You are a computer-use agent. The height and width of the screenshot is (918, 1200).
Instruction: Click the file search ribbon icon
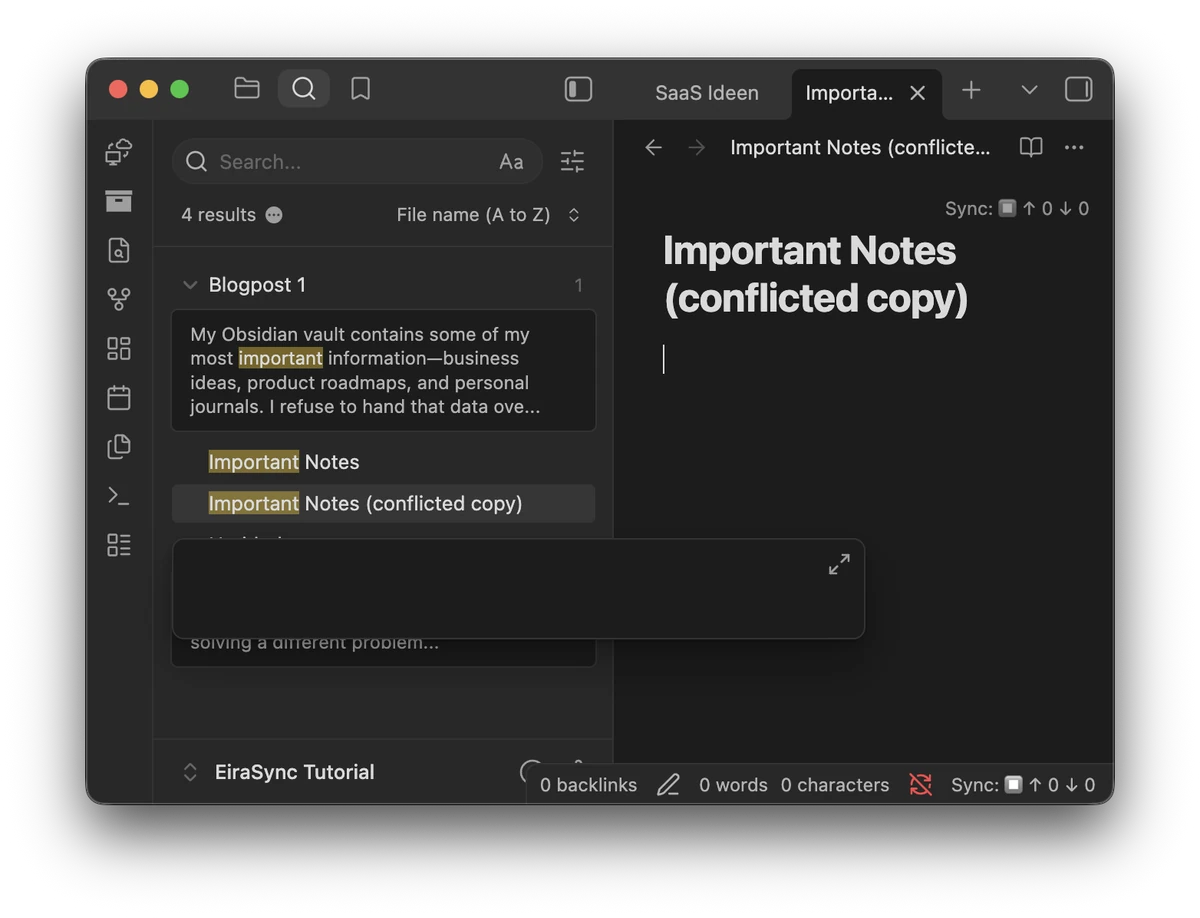tap(119, 250)
